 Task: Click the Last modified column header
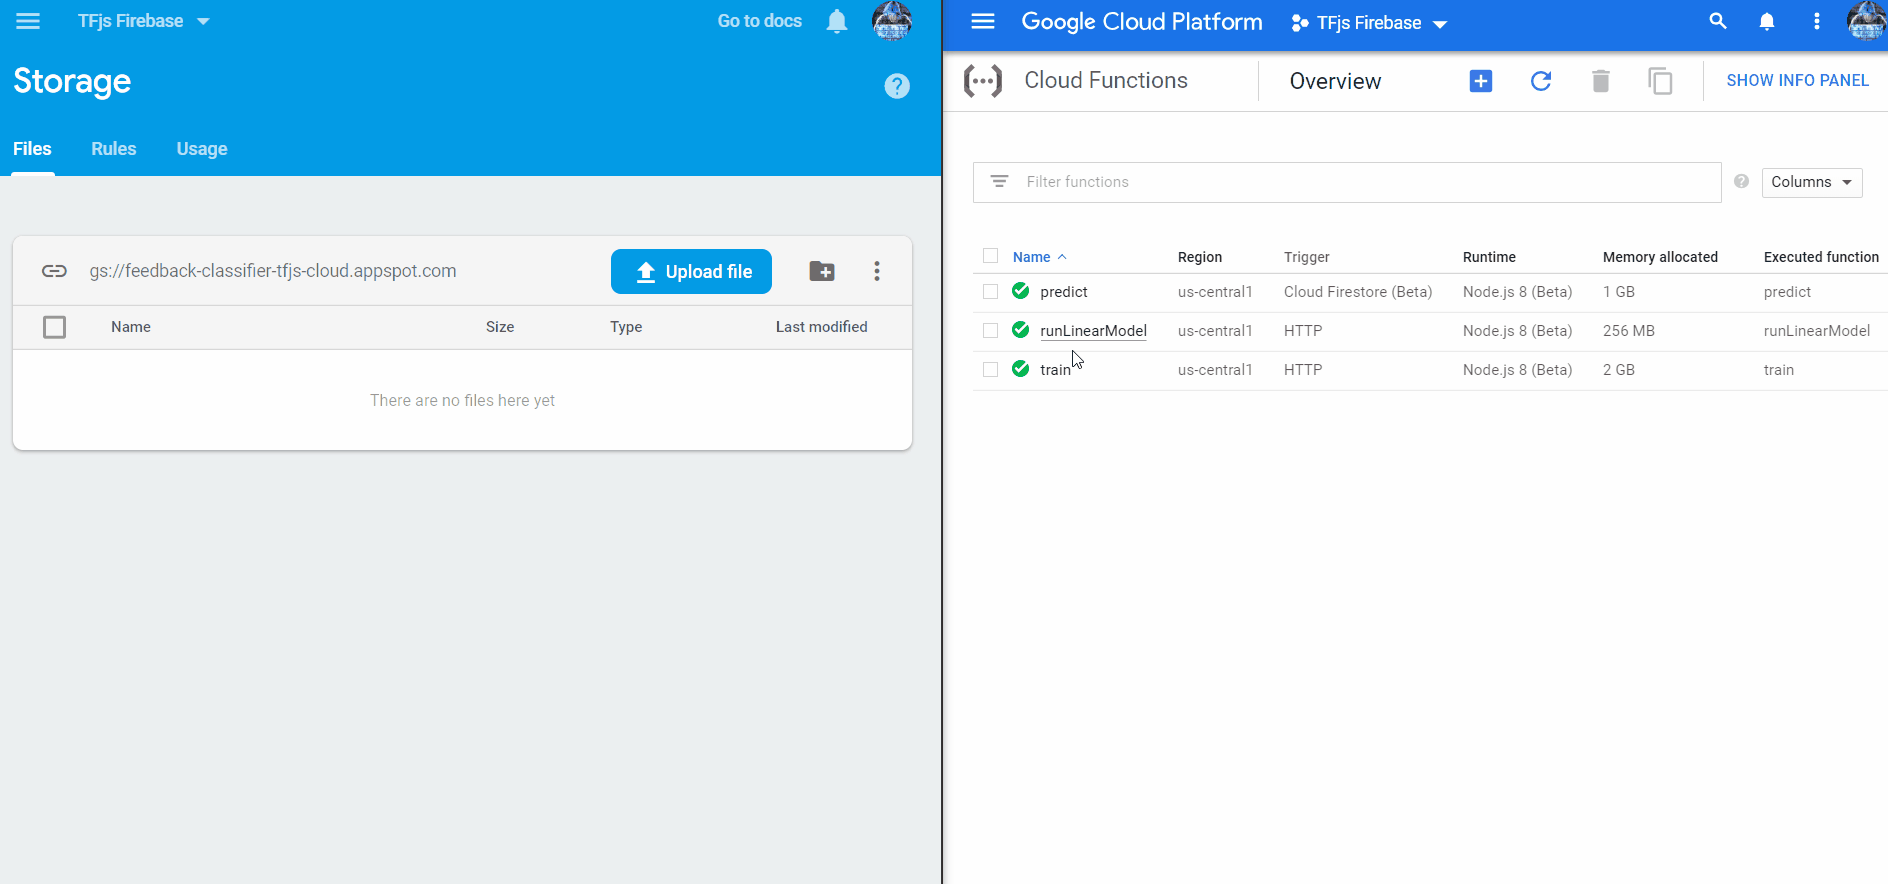click(822, 327)
